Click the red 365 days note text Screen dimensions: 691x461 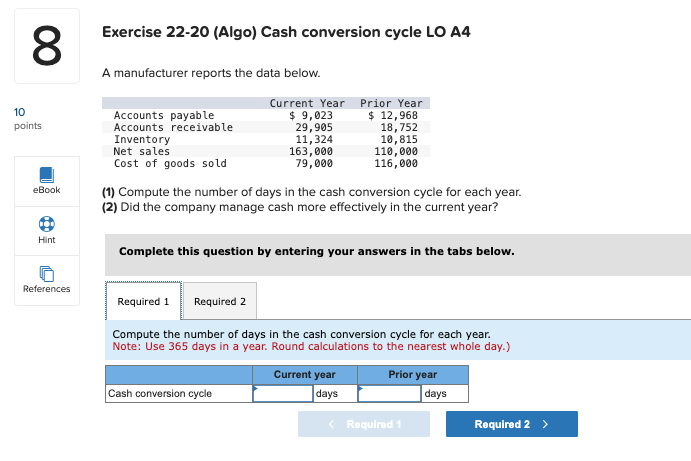[311, 346]
